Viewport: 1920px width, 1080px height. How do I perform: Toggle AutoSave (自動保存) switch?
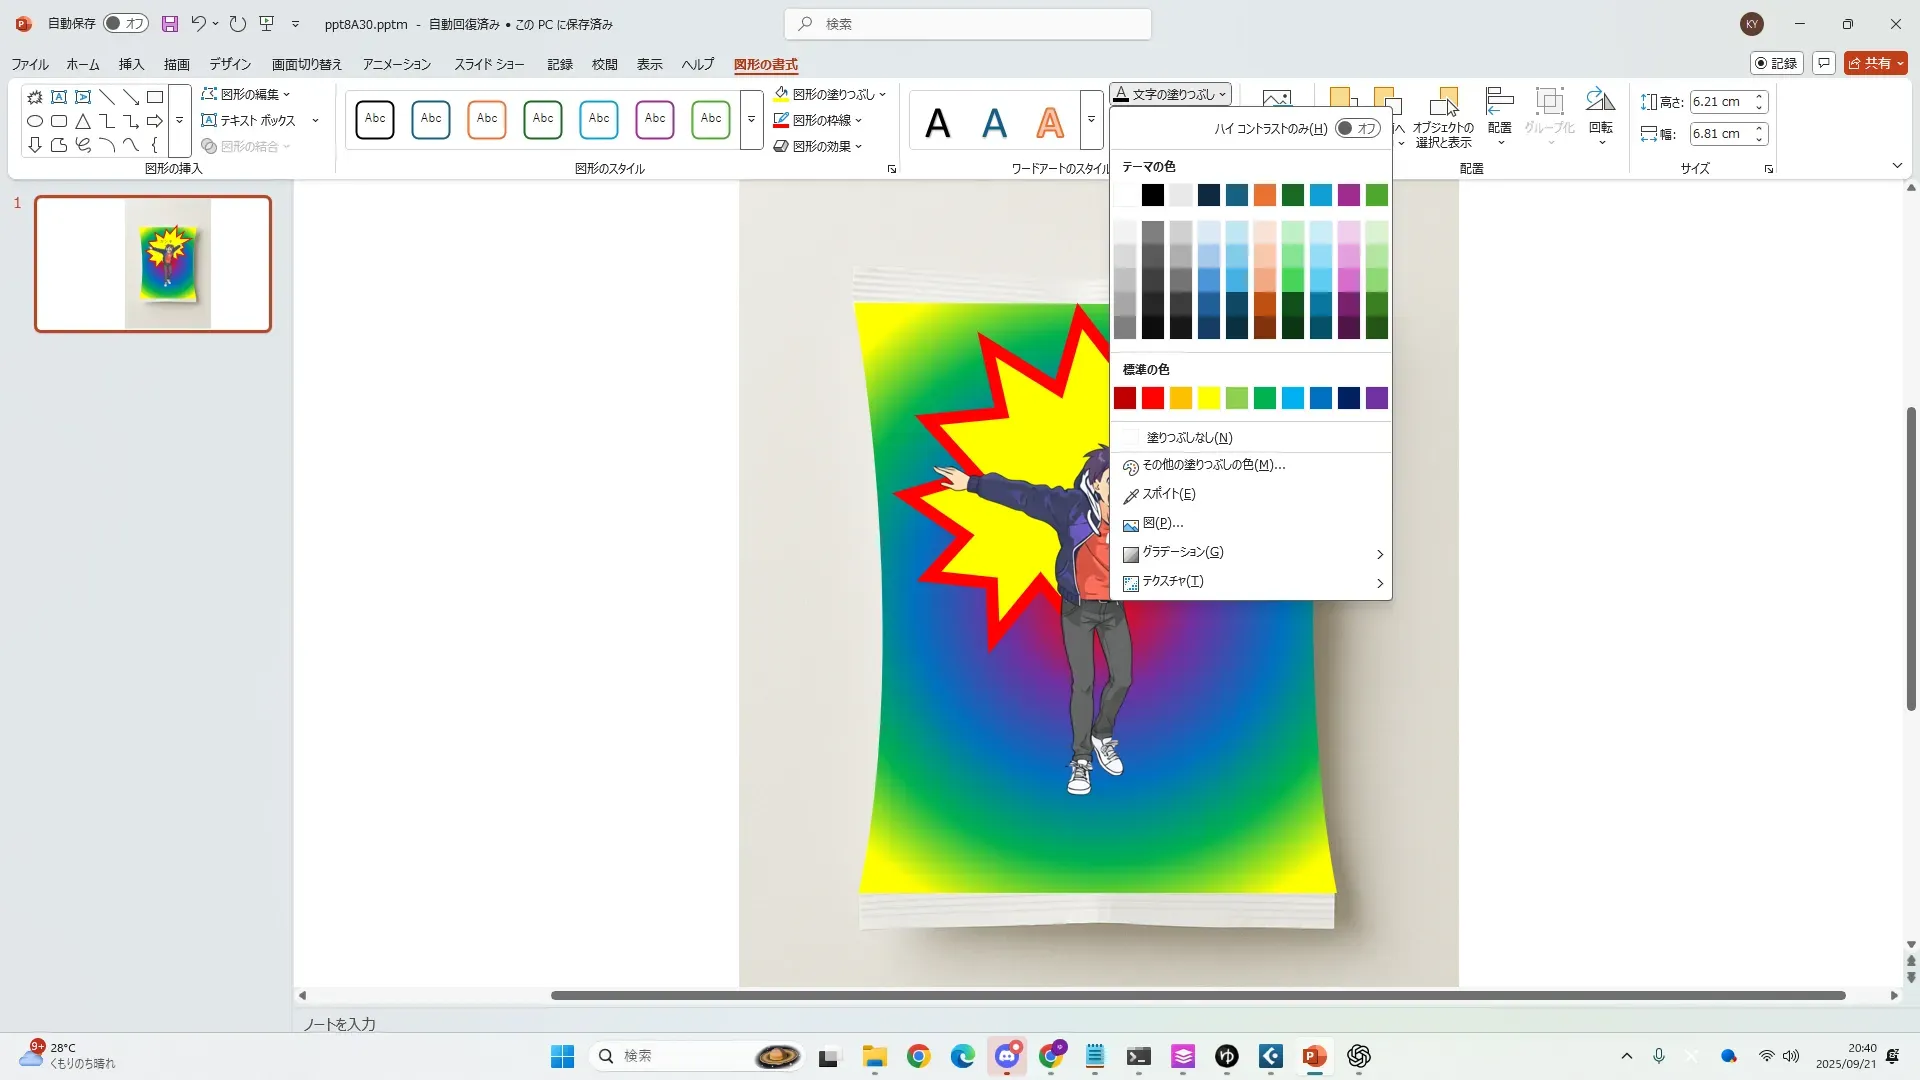(x=125, y=24)
